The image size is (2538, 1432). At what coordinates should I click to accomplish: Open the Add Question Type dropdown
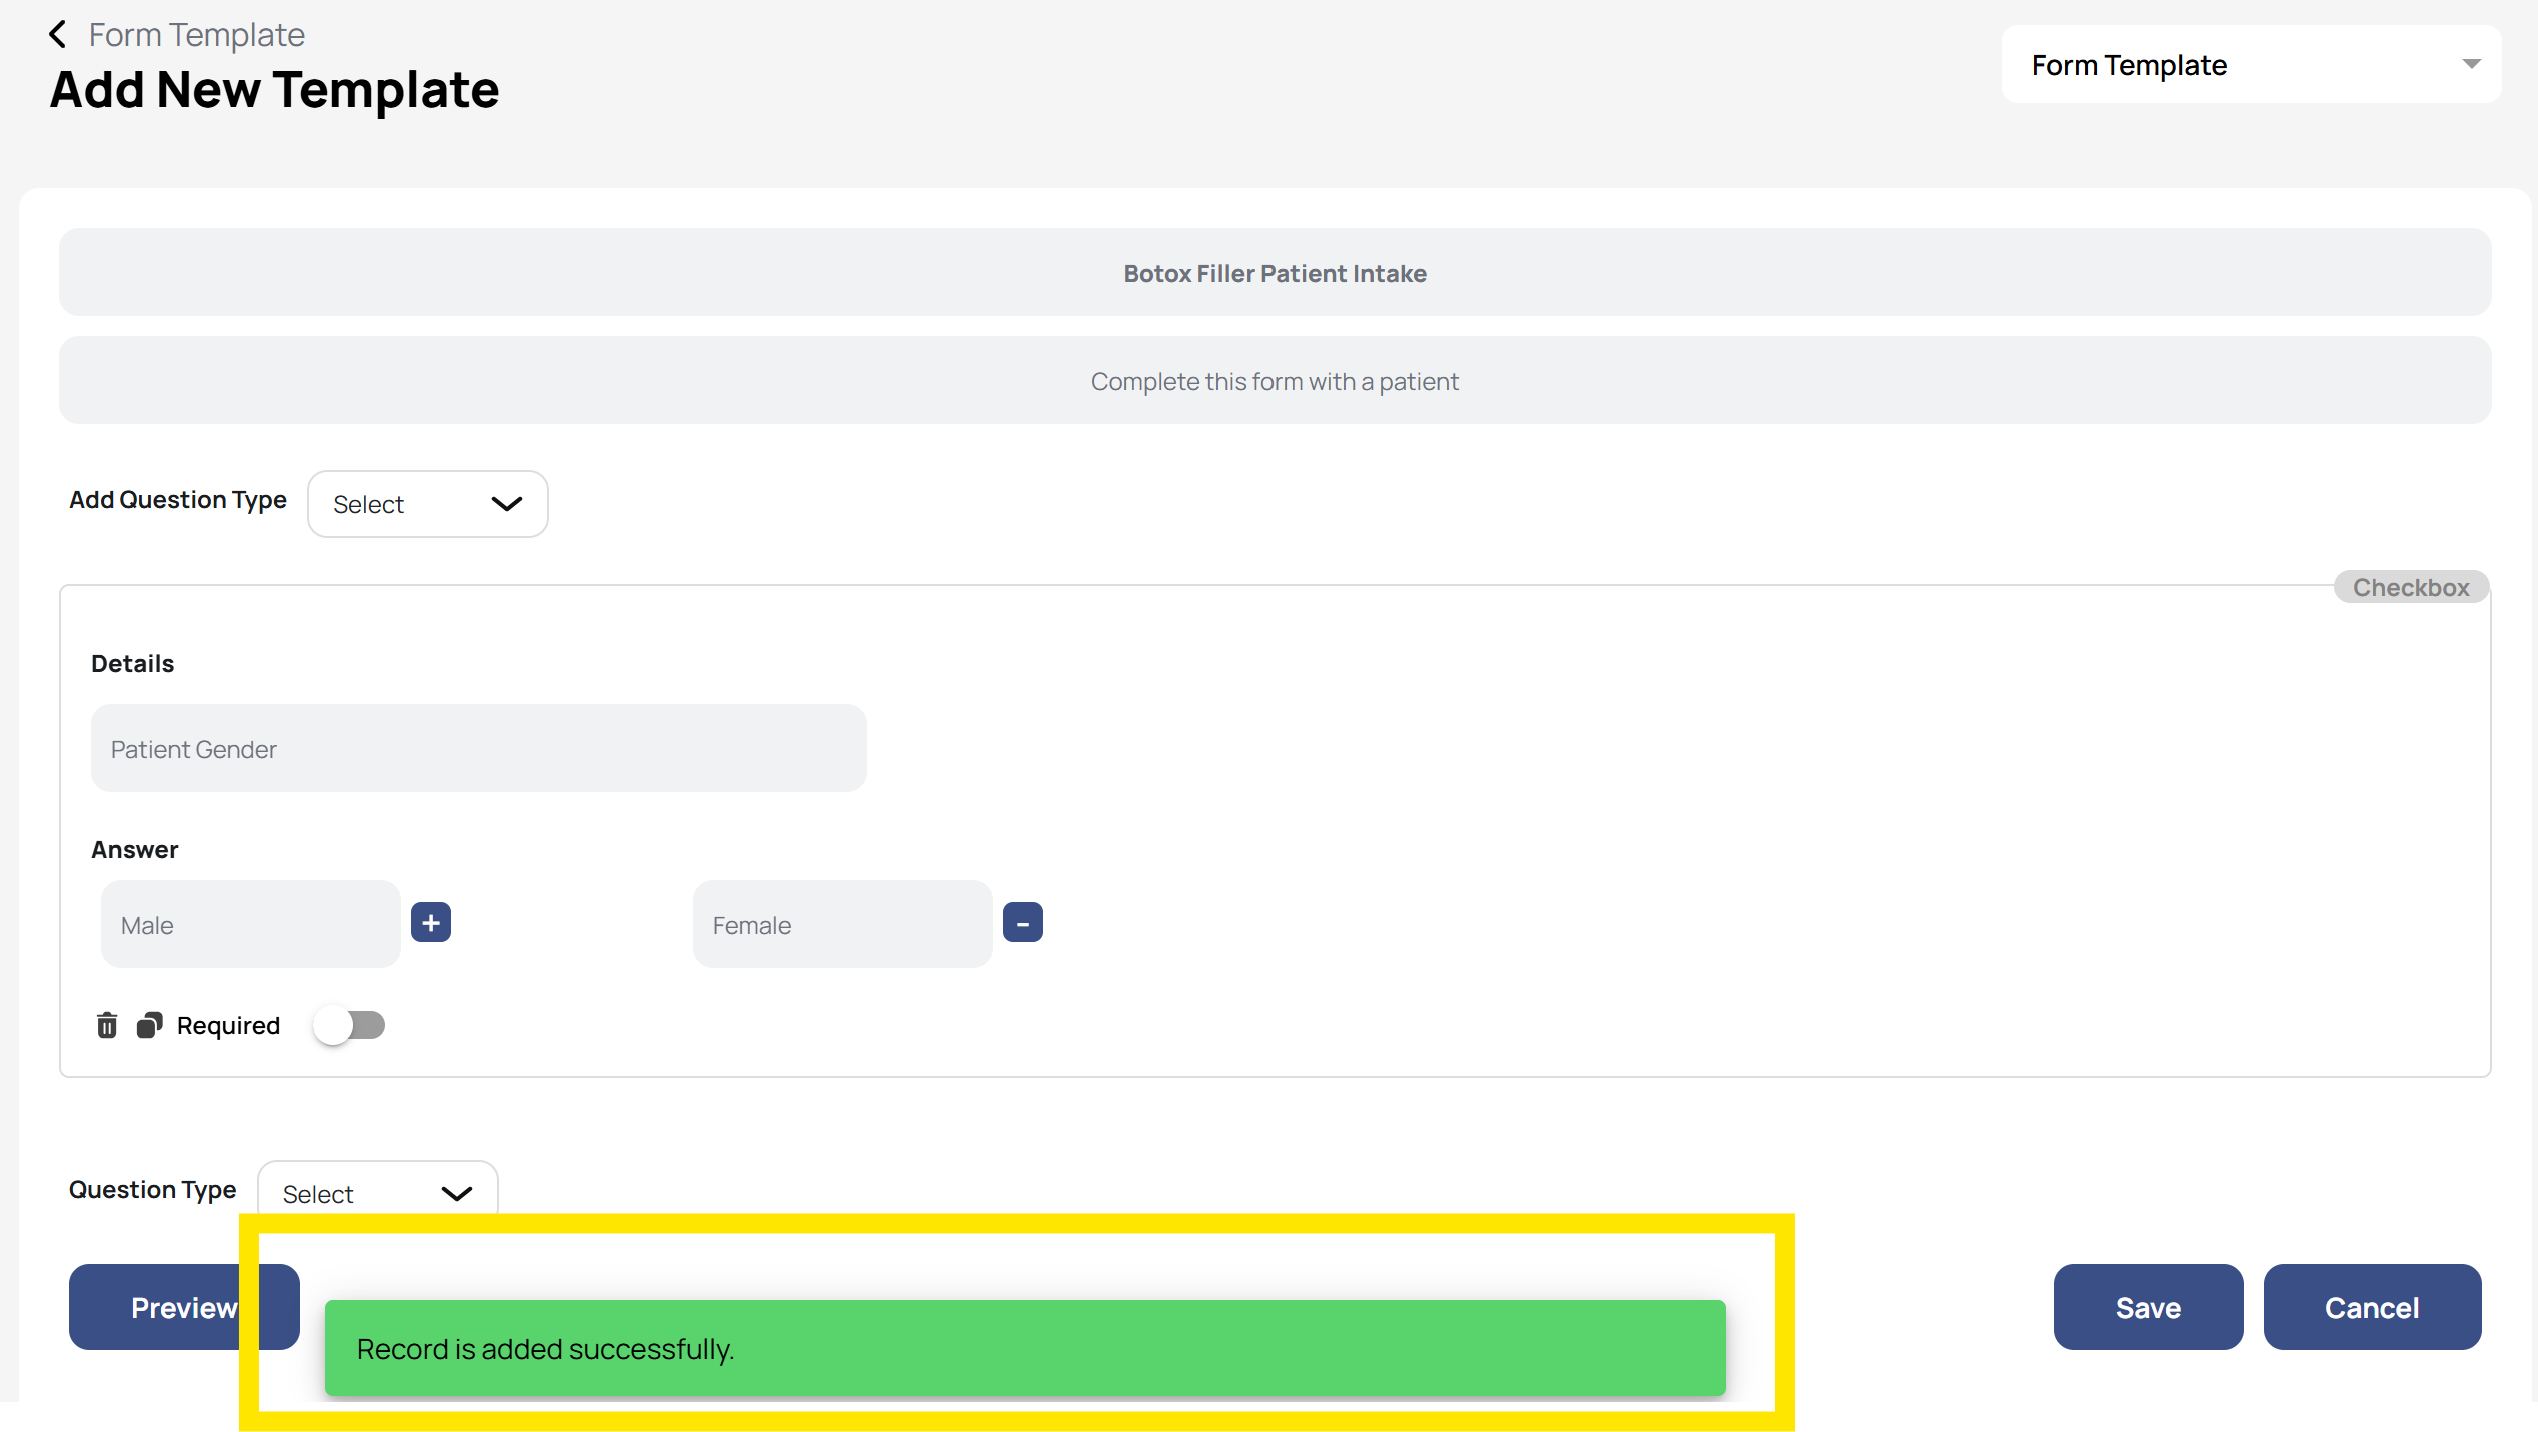[427, 504]
